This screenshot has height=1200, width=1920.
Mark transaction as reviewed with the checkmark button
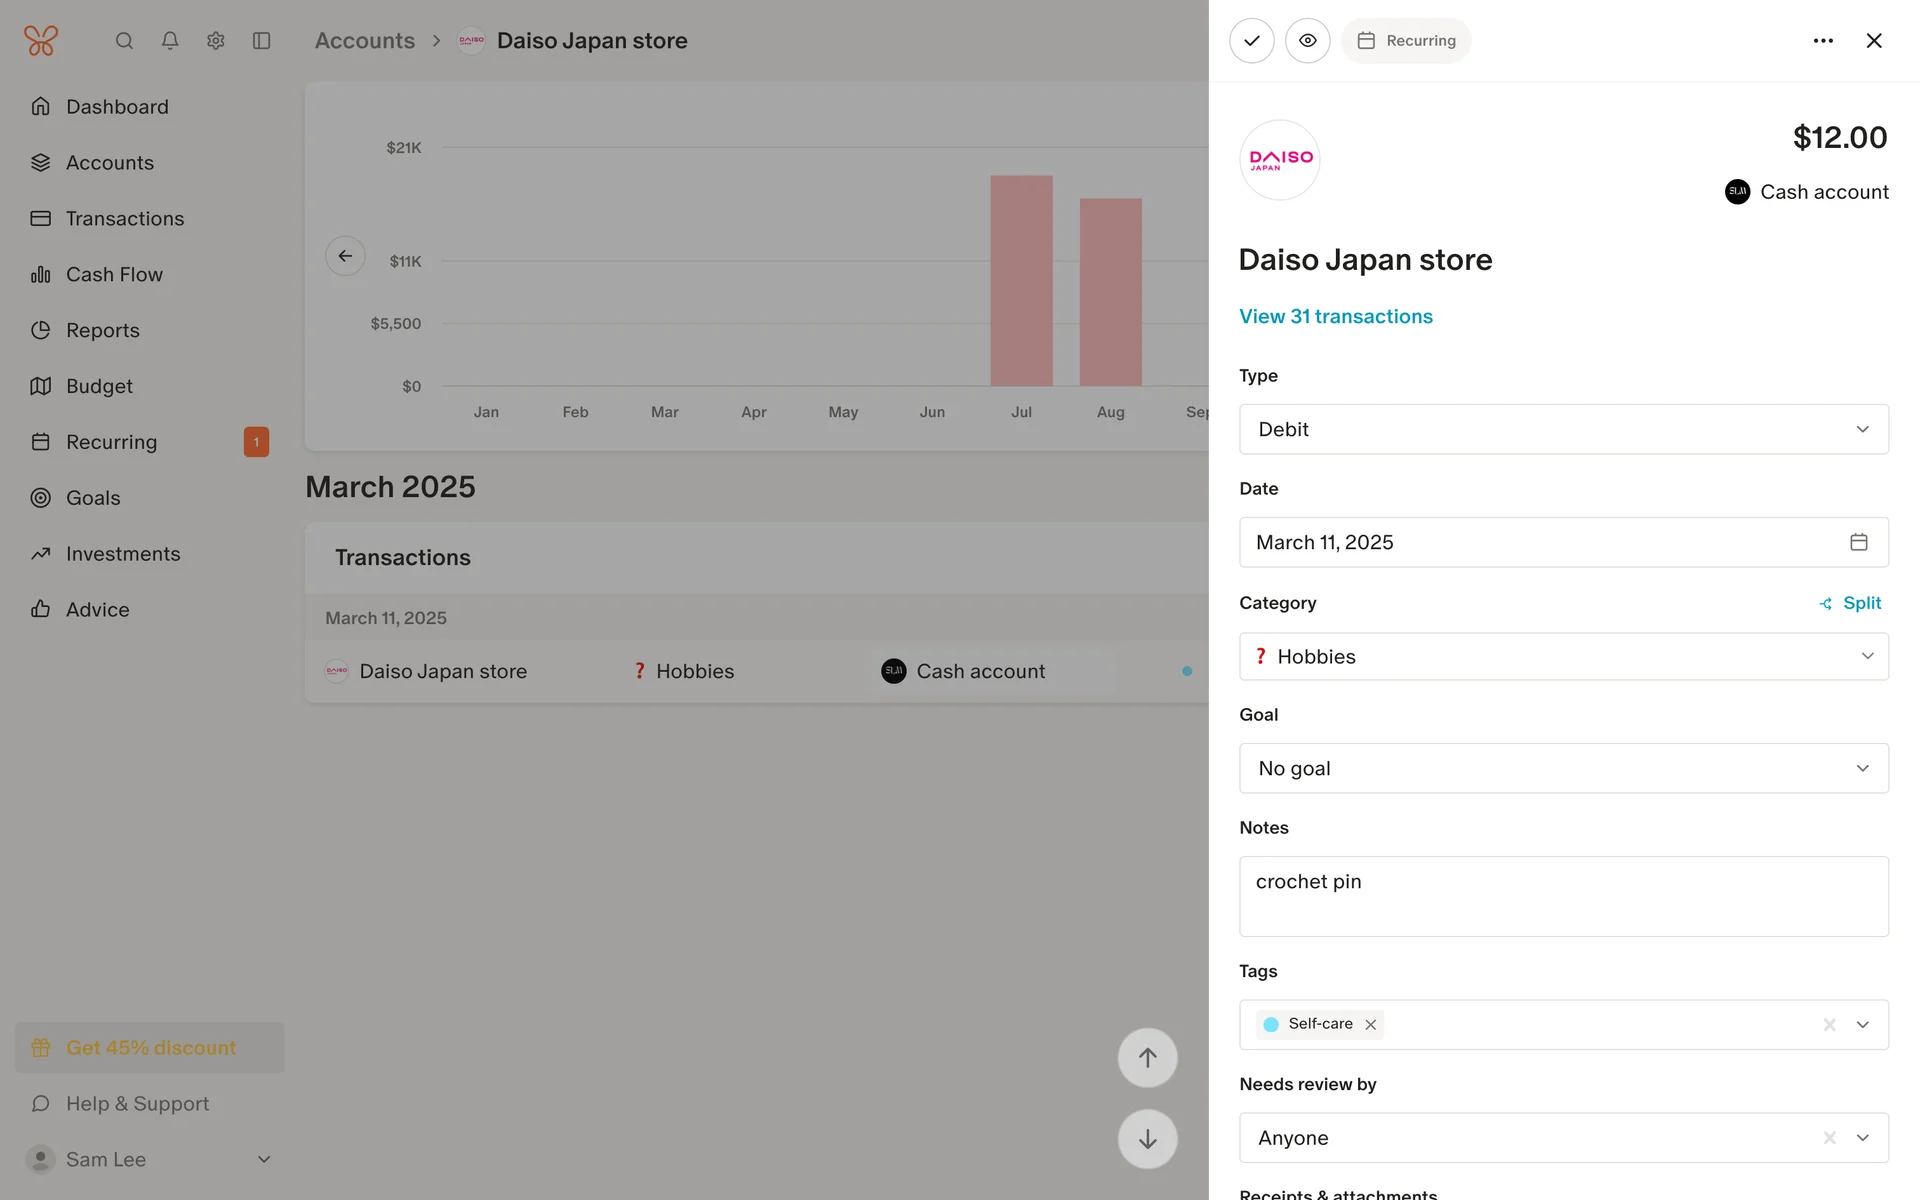click(1251, 41)
